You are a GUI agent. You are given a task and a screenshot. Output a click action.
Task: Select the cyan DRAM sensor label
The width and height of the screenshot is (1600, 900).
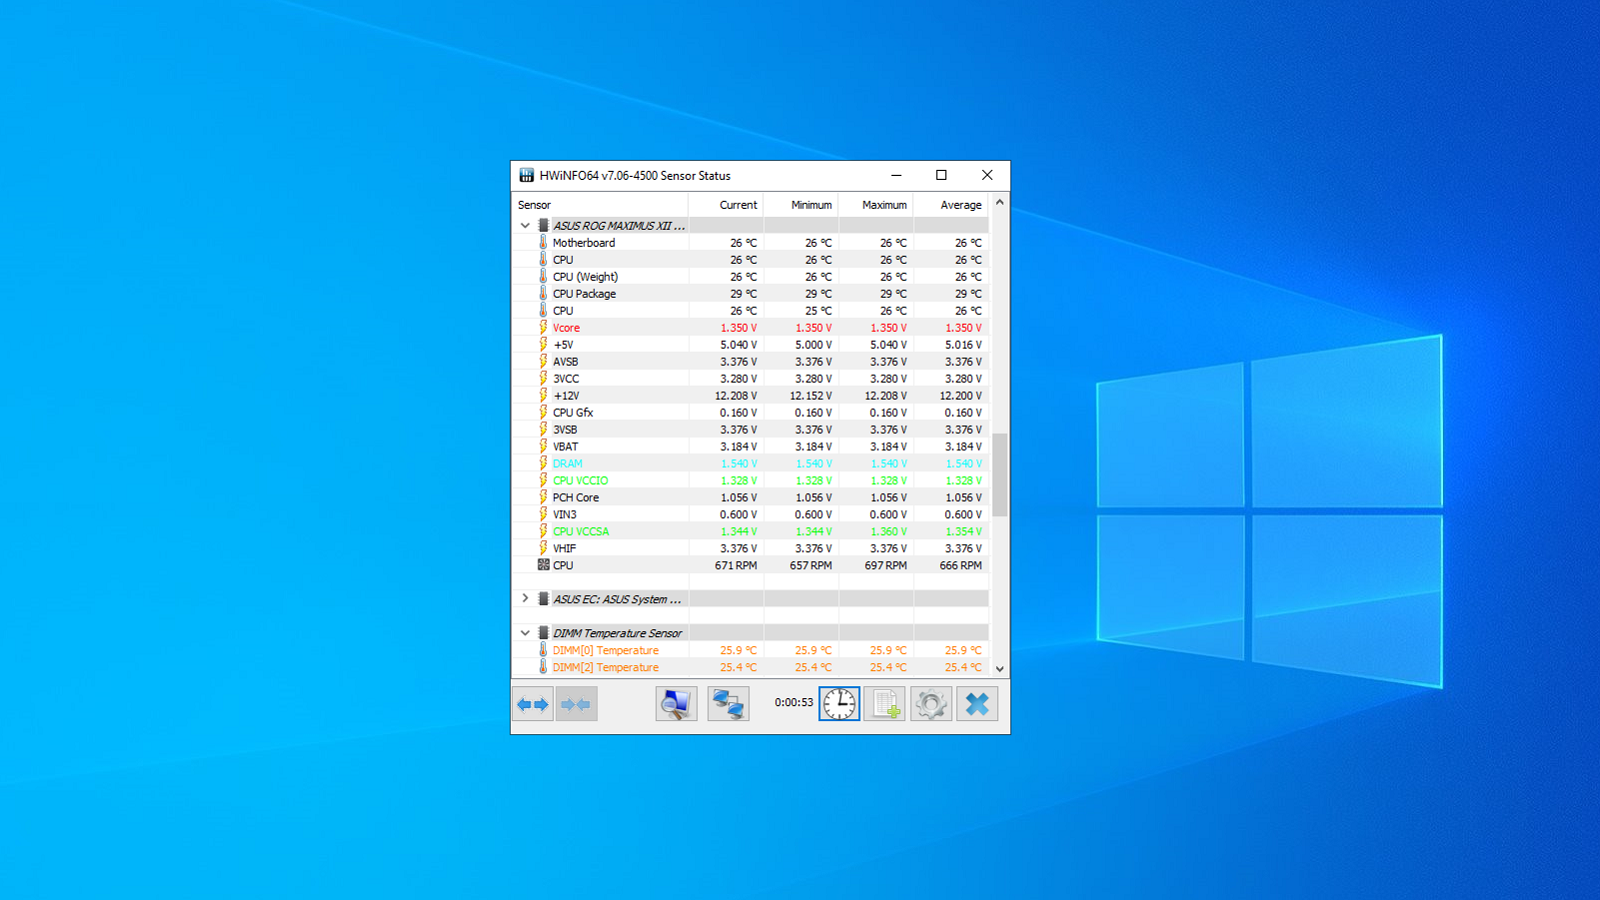pyautogui.click(x=567, y=464)
